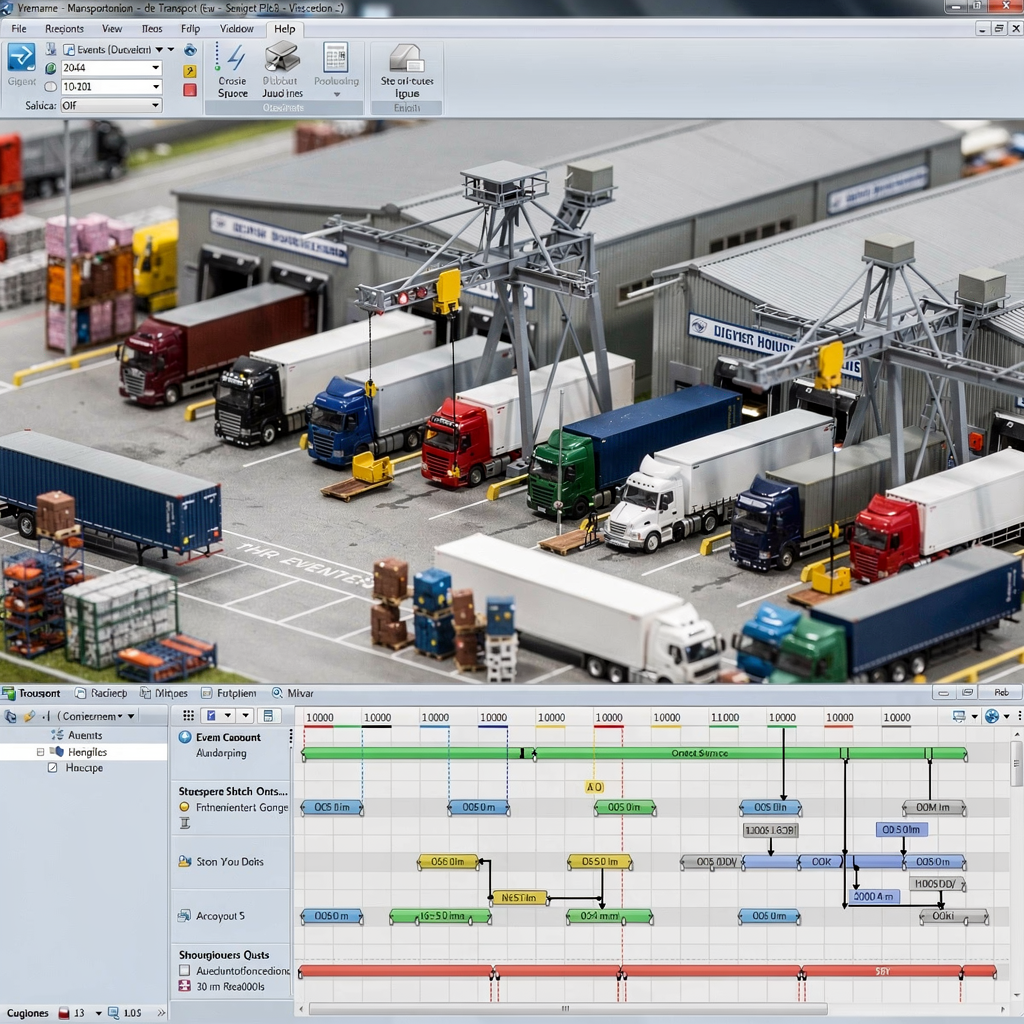Open the Help menu
The width and height of the screenshot is (1024, 1024).
pos(284,29)
